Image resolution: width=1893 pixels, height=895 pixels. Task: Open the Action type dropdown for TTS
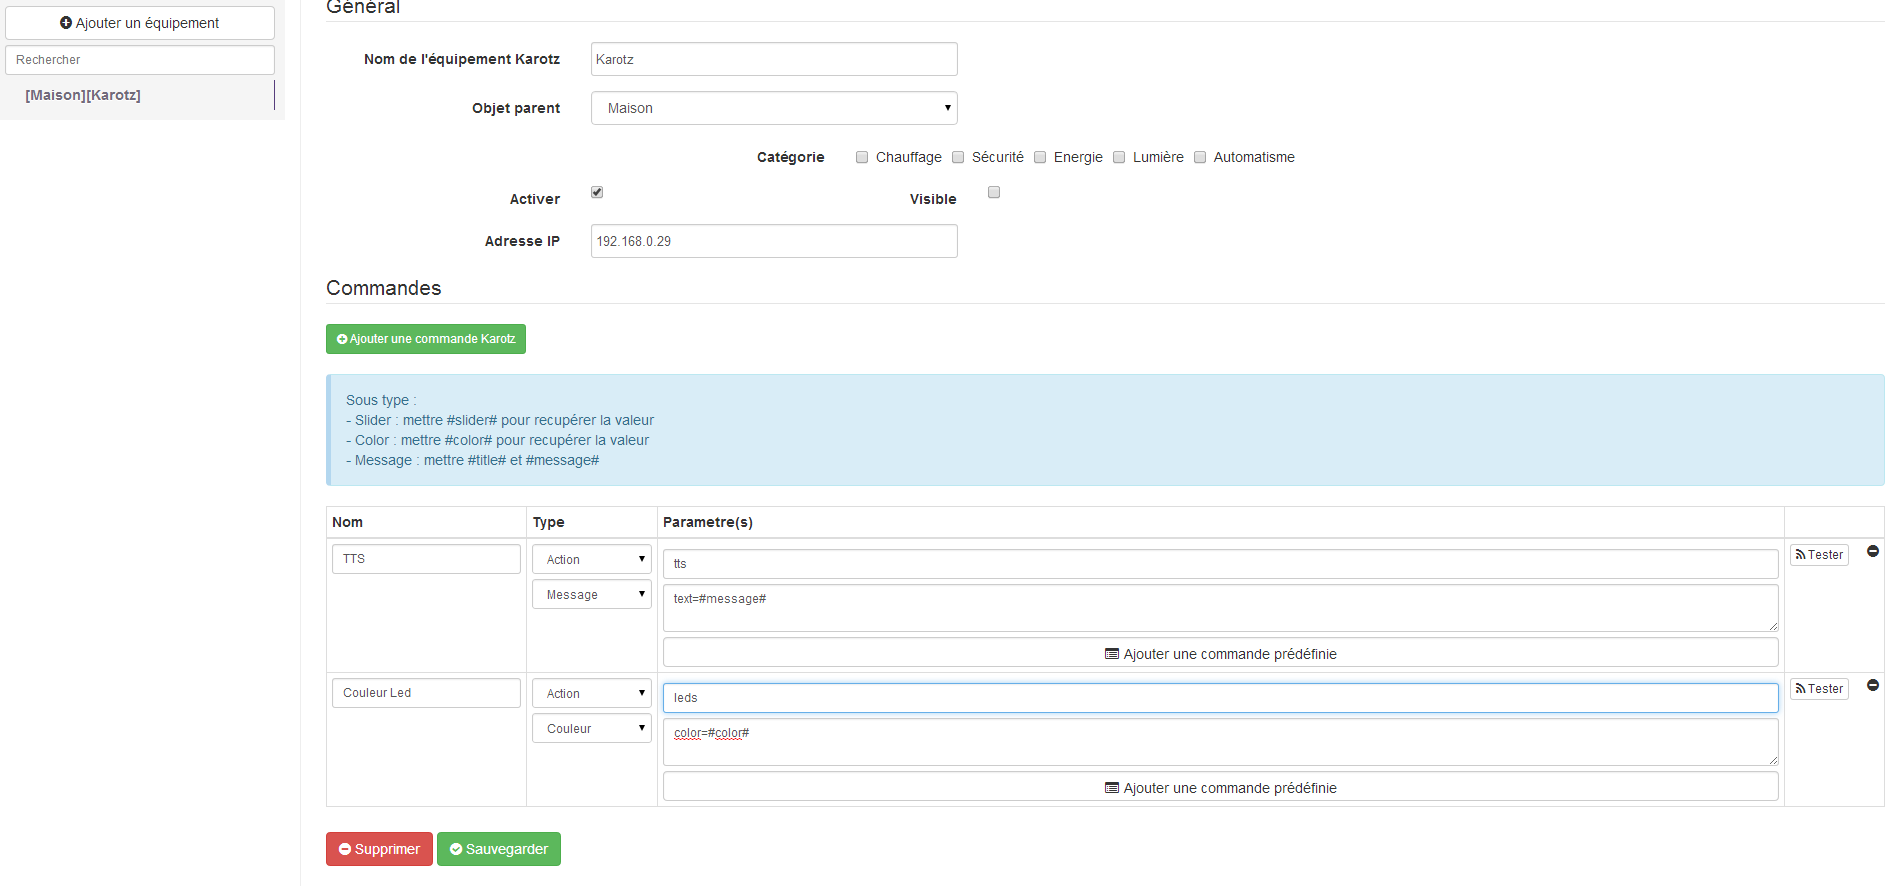click(592, 559)
